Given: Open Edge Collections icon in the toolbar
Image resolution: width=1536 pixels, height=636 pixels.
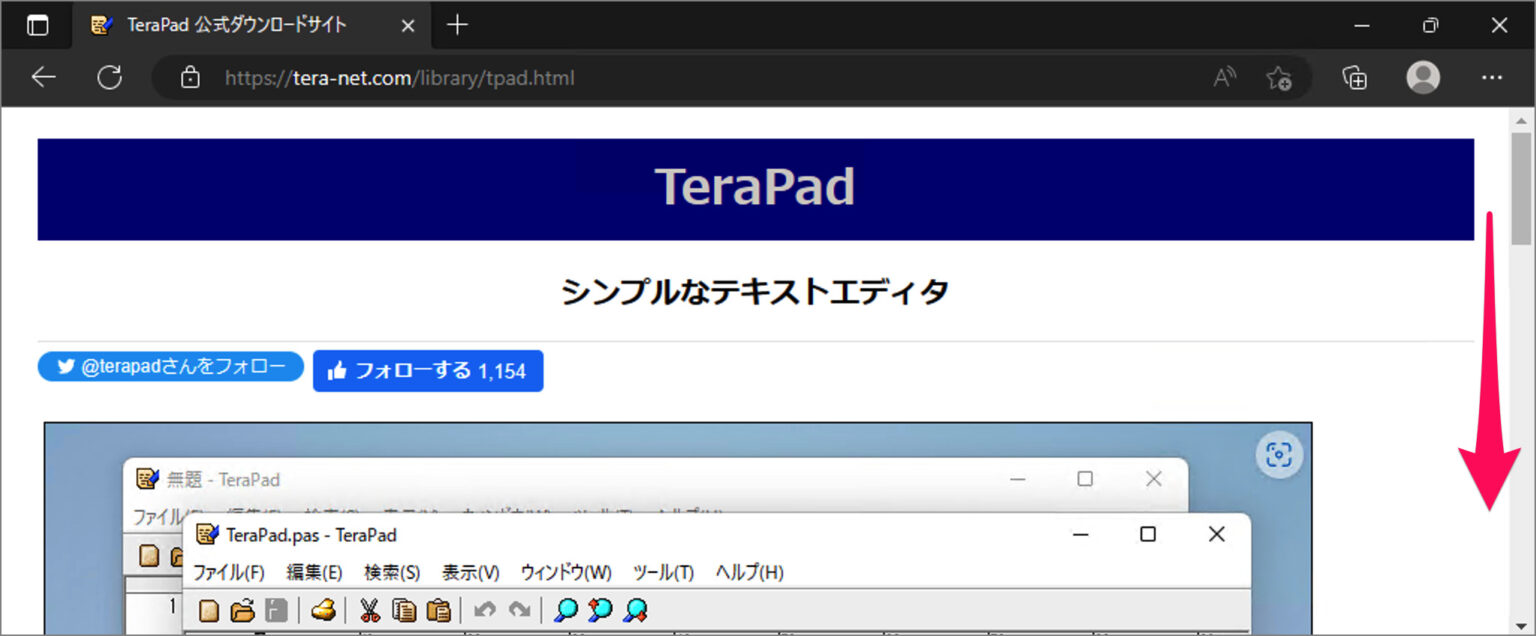Looking at the screenshot, I should (x=1354, y=77).
